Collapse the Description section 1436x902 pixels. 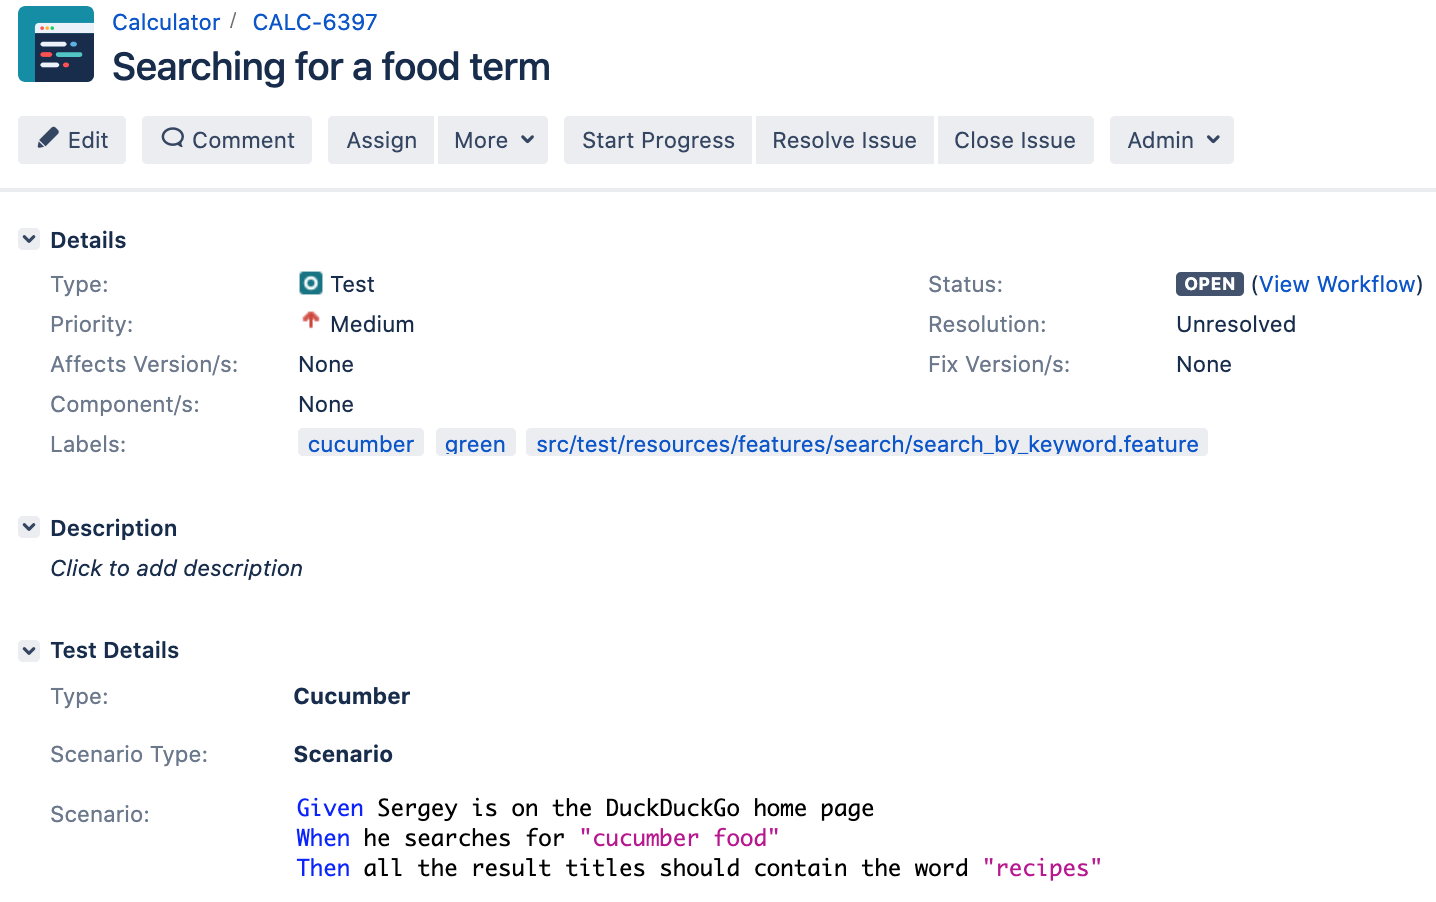point(29,527)
